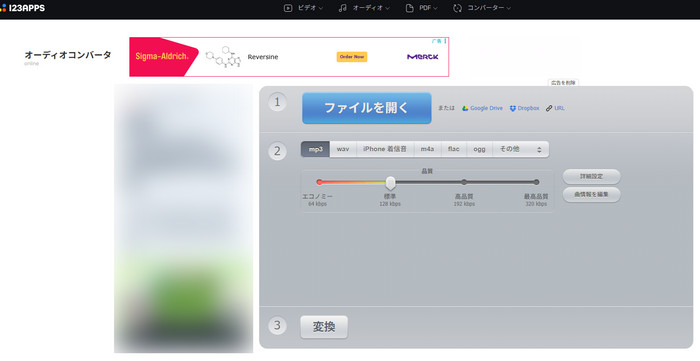
Task: Open the その他 formats dropdown
Action: pyautogui.click(x=521, y=149)
